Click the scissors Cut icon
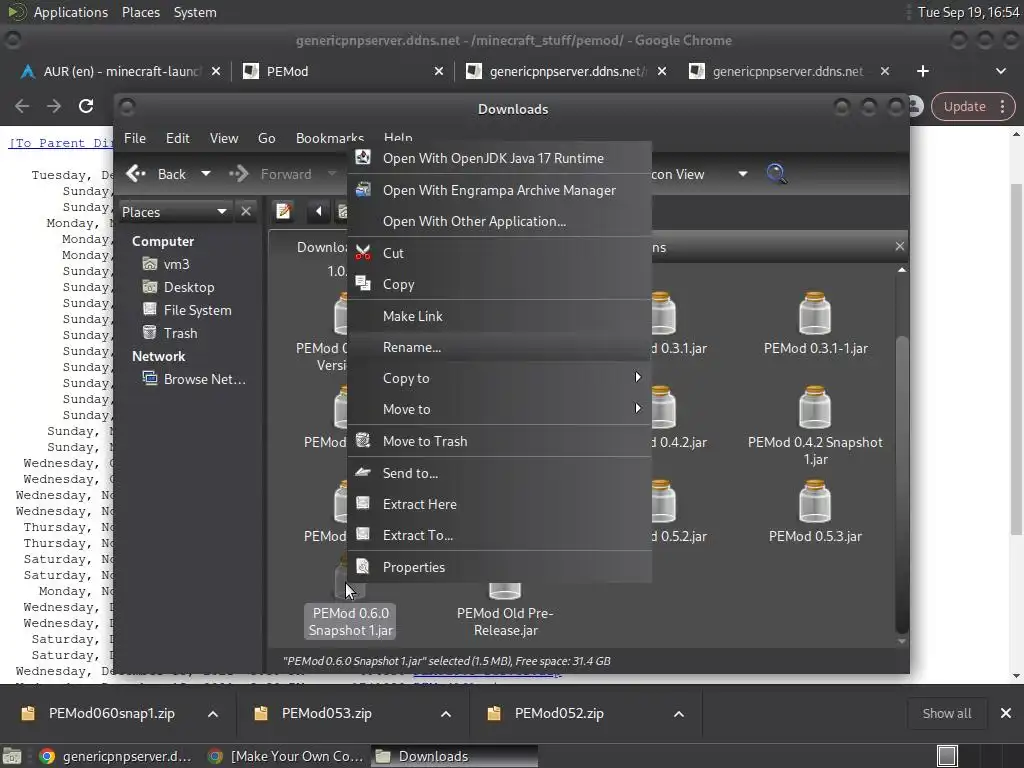 pyautogui.click(x=363, y=252)
